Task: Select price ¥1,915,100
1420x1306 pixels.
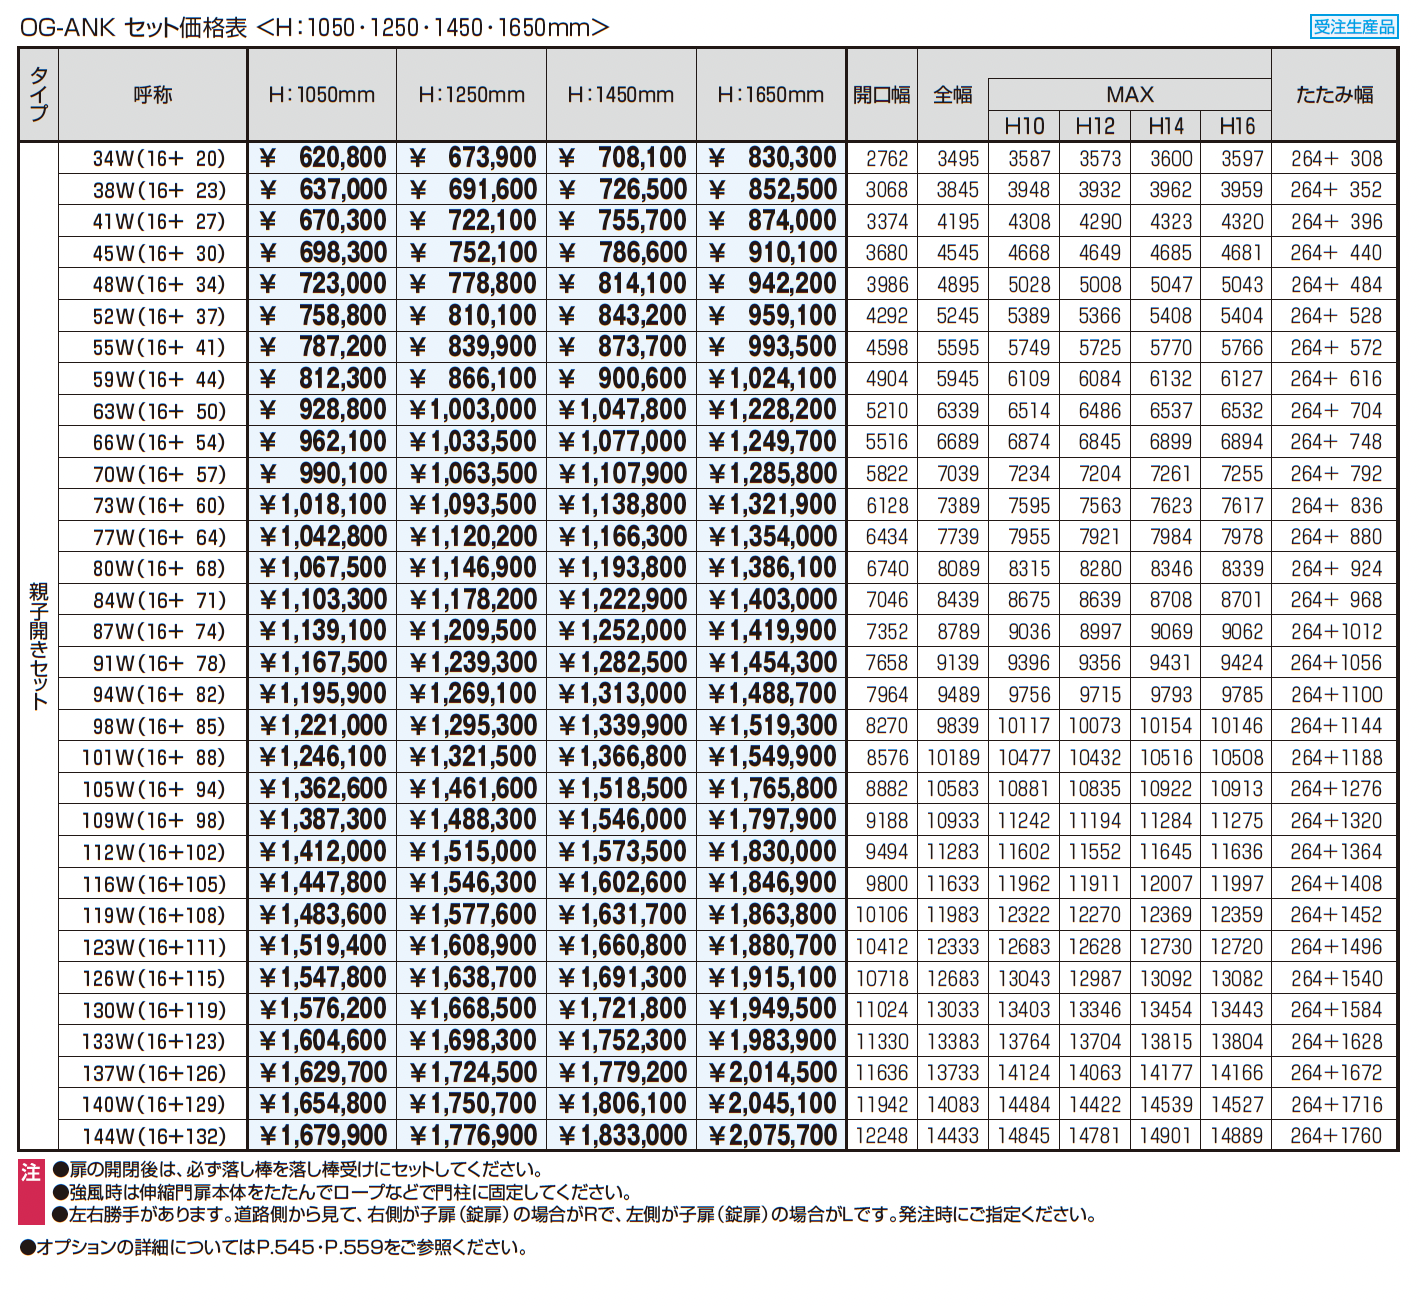Action: tap(772, 978)
